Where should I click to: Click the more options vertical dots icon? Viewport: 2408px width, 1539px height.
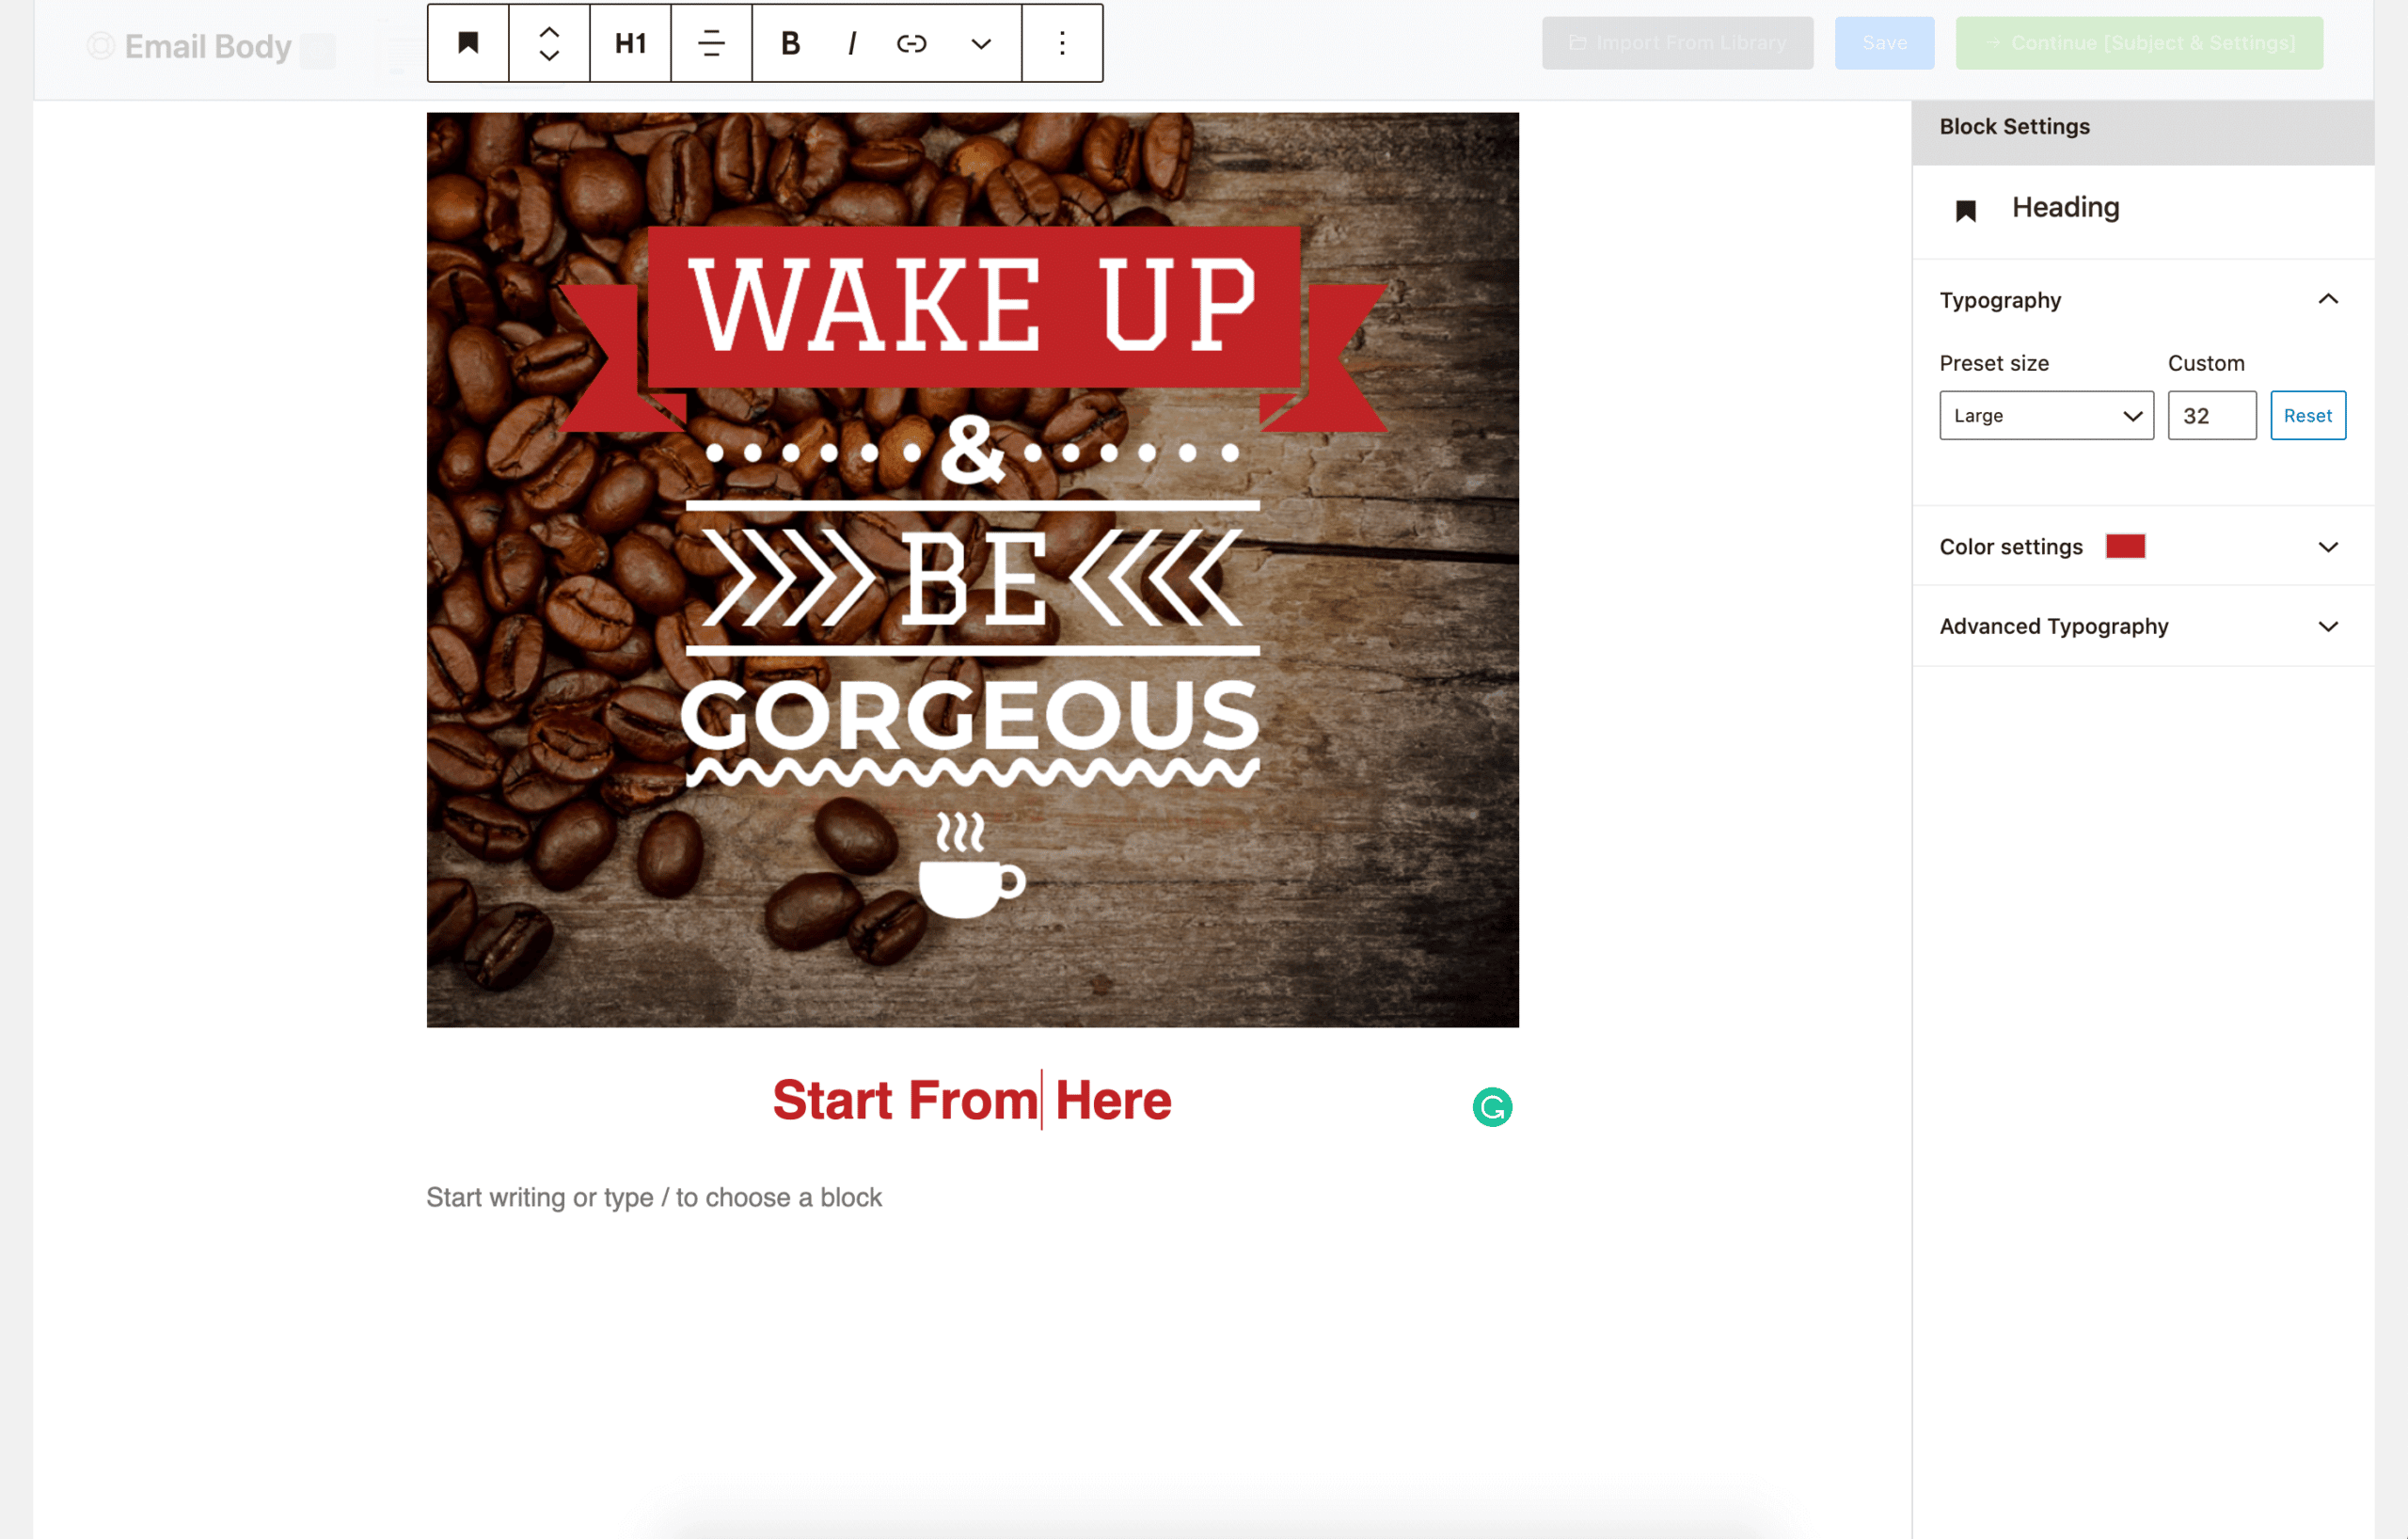tap(1062, 42)
